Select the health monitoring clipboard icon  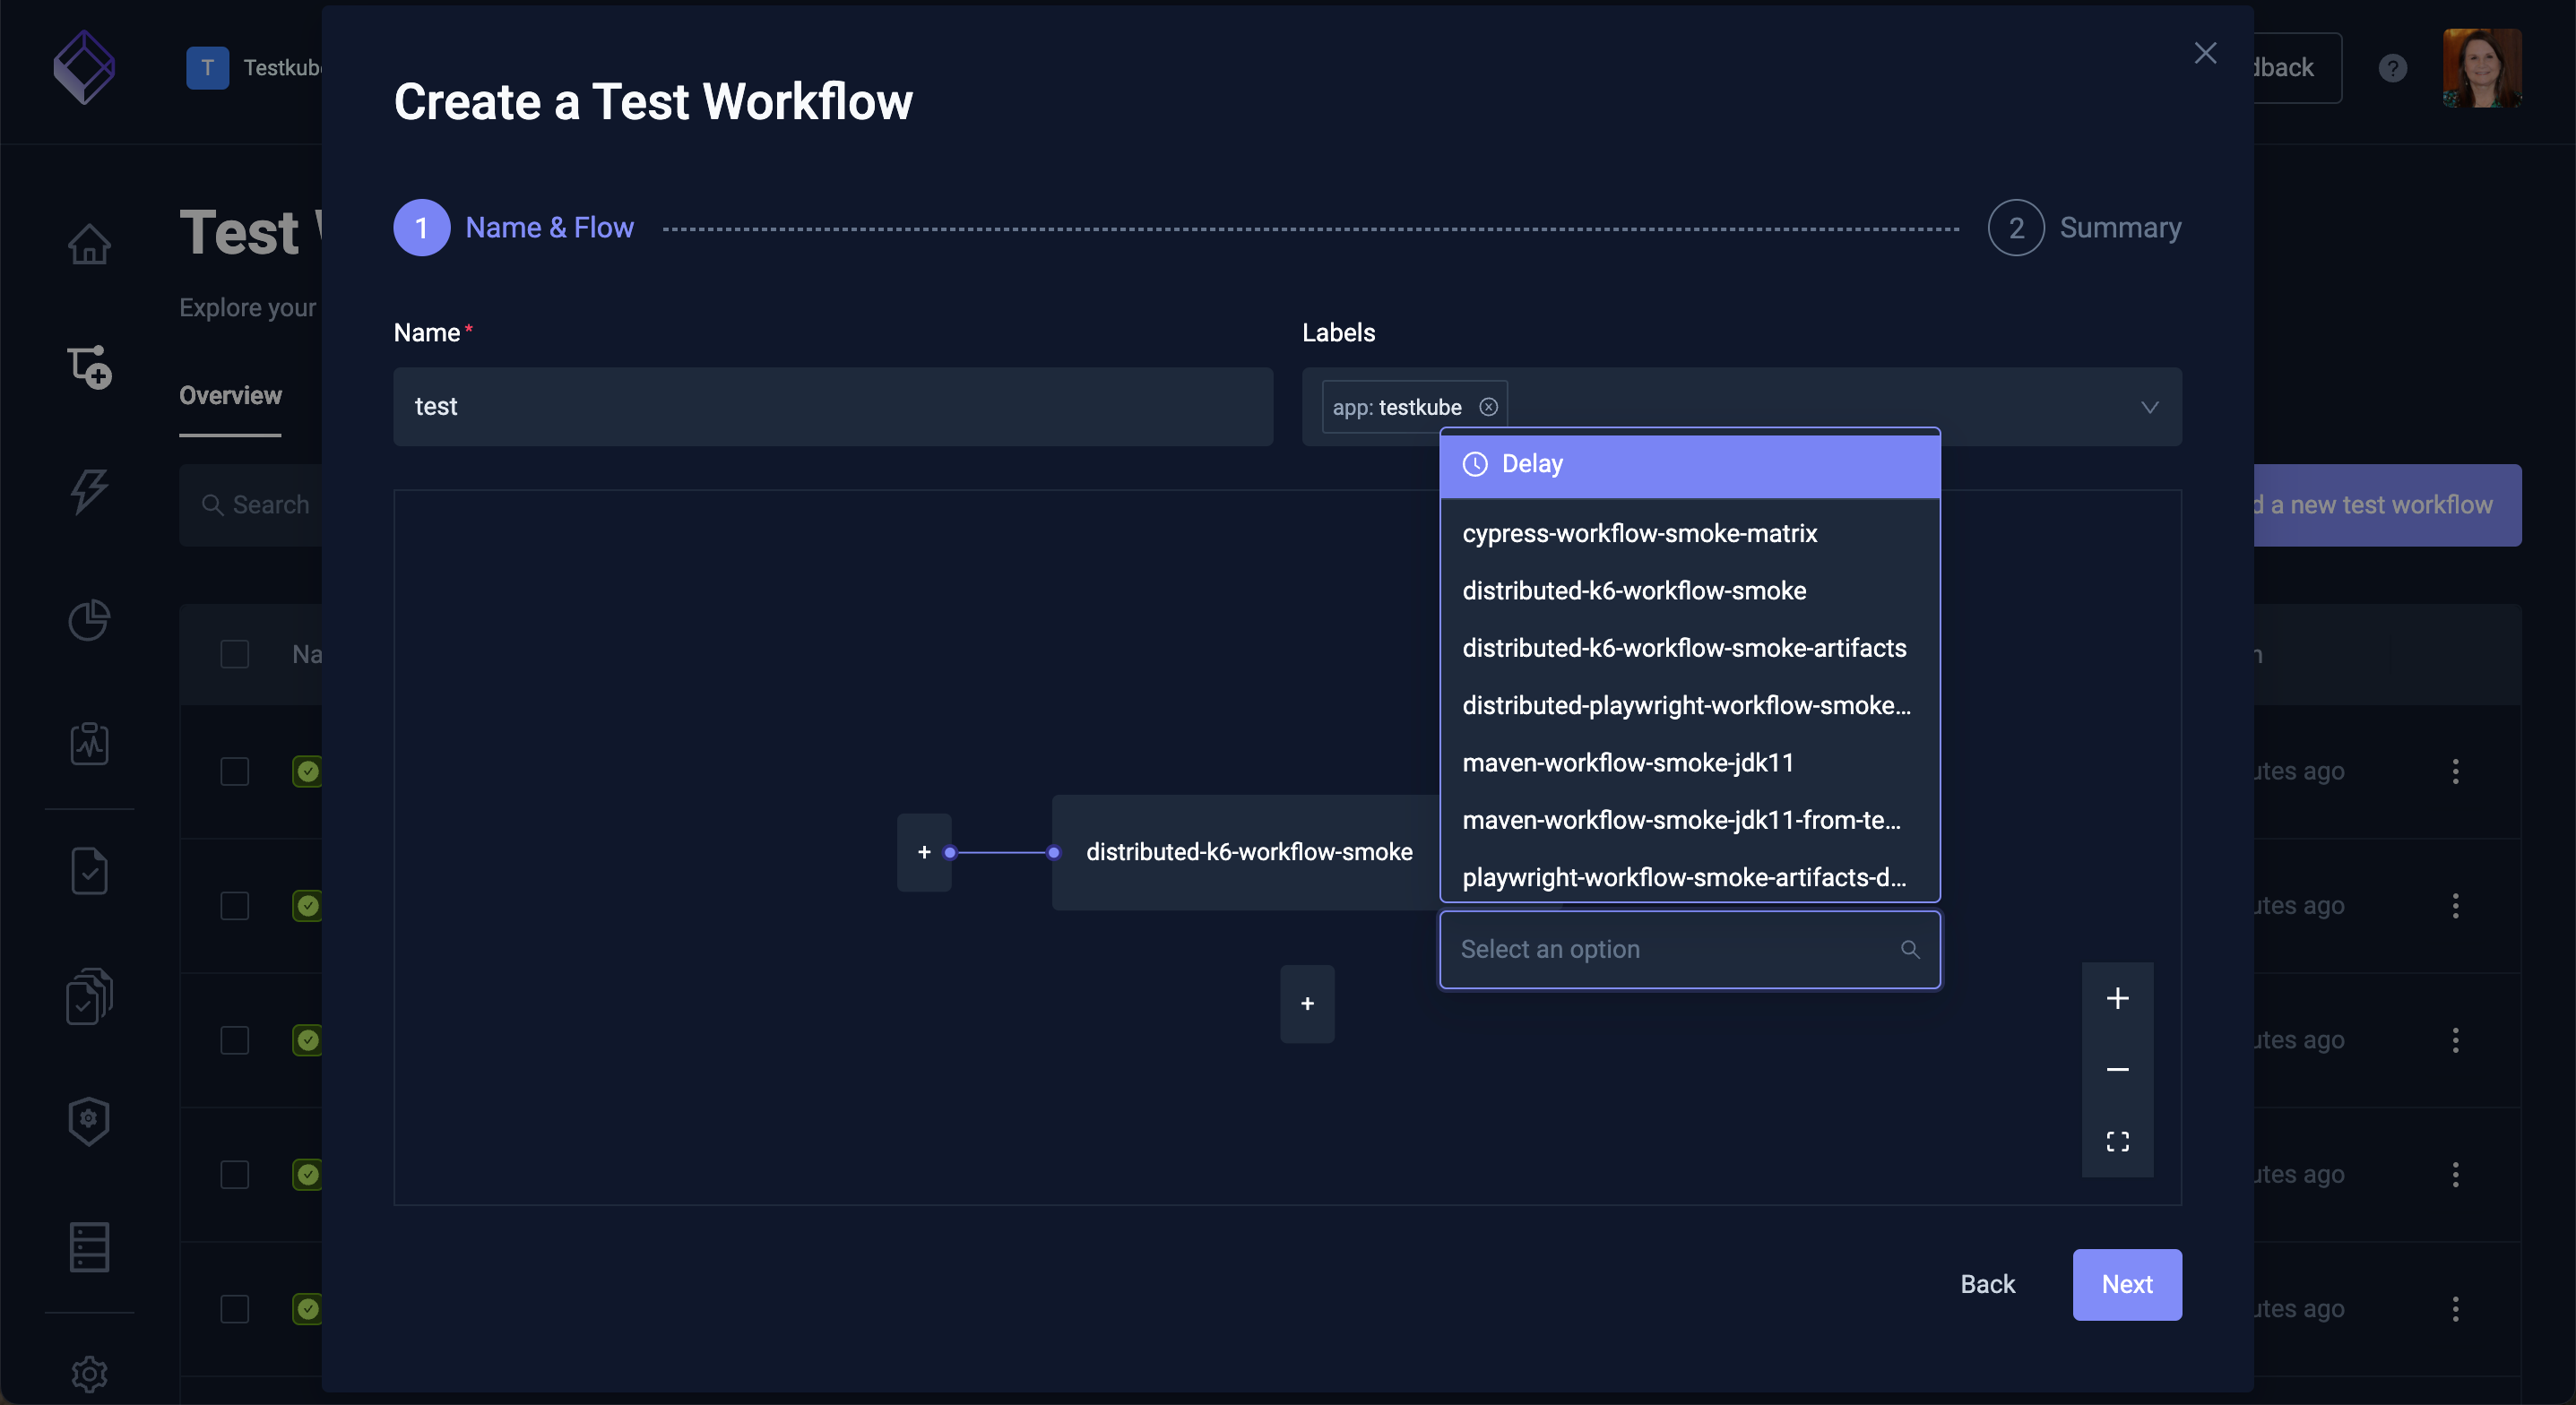[88, 744]
